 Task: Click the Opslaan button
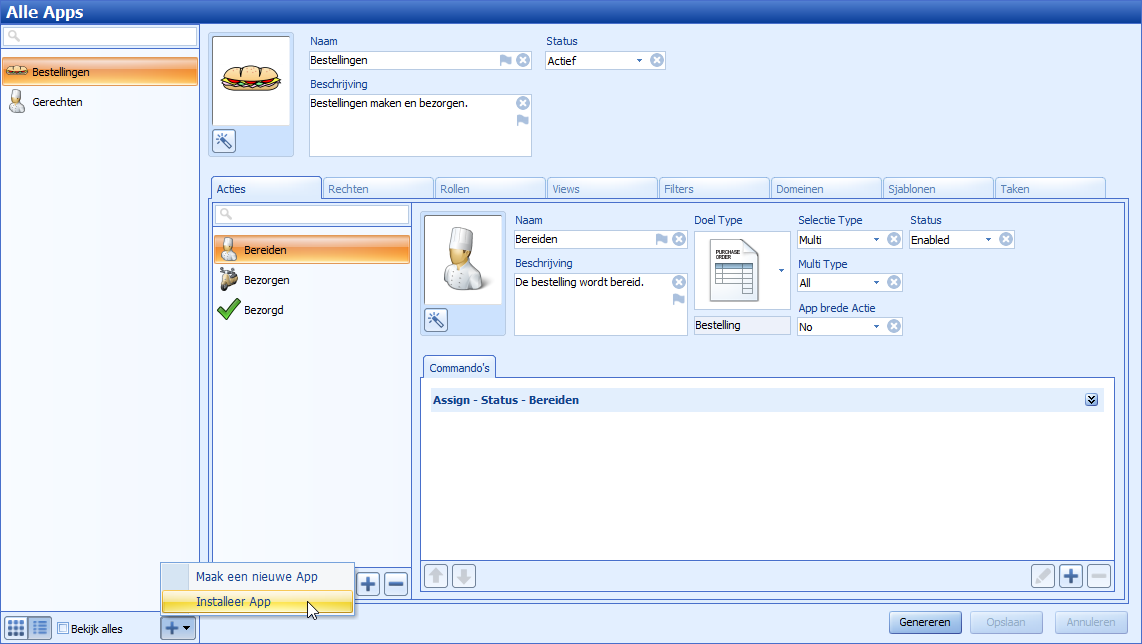coord(1006,622)
